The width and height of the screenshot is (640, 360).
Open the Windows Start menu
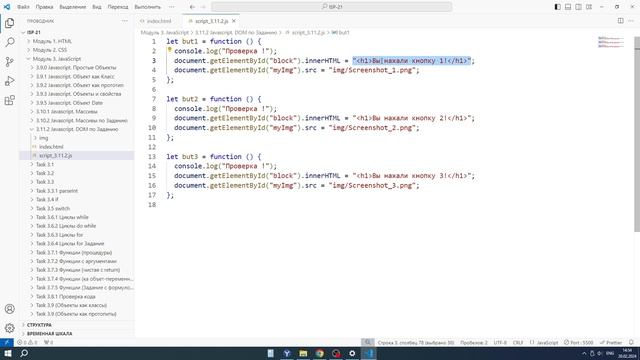click(x=8, y=353)
